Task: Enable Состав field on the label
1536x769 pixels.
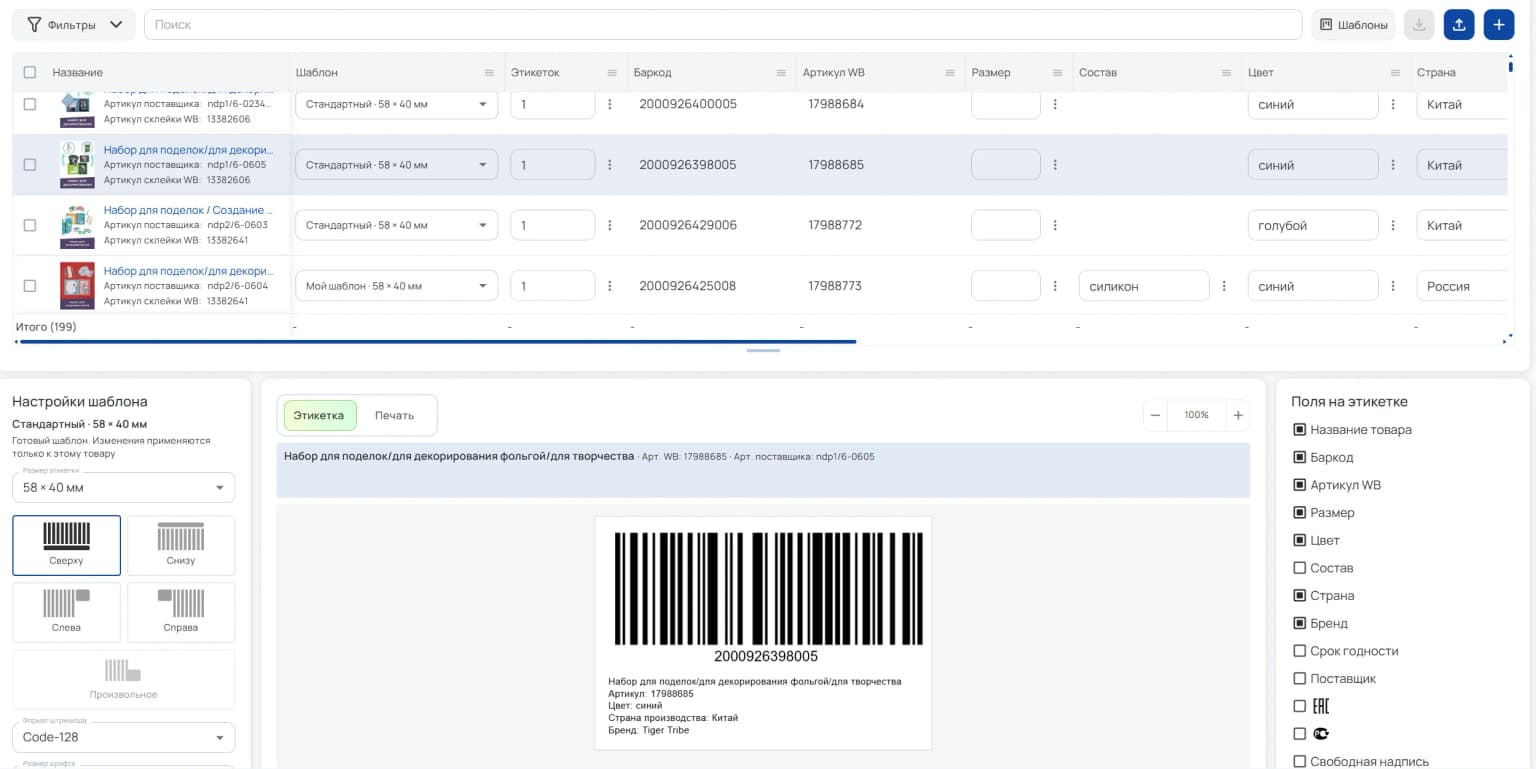Action: click(1300, 568)
